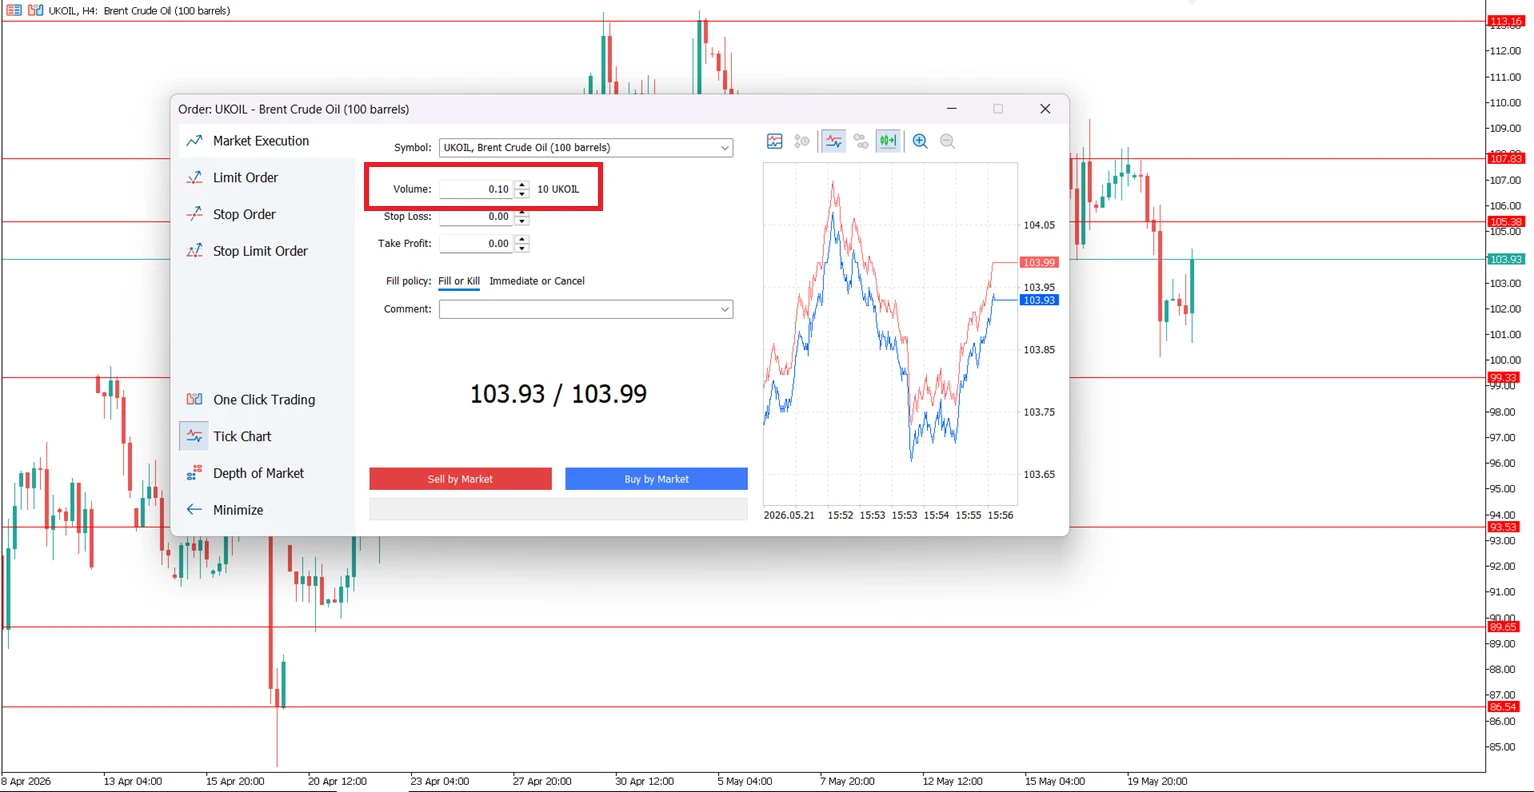The width and height of the screenshot is (1534, 792).
Task: Click the 105.38 level label on price axis
Action: pyautogui.click(x=1505, y=221)
